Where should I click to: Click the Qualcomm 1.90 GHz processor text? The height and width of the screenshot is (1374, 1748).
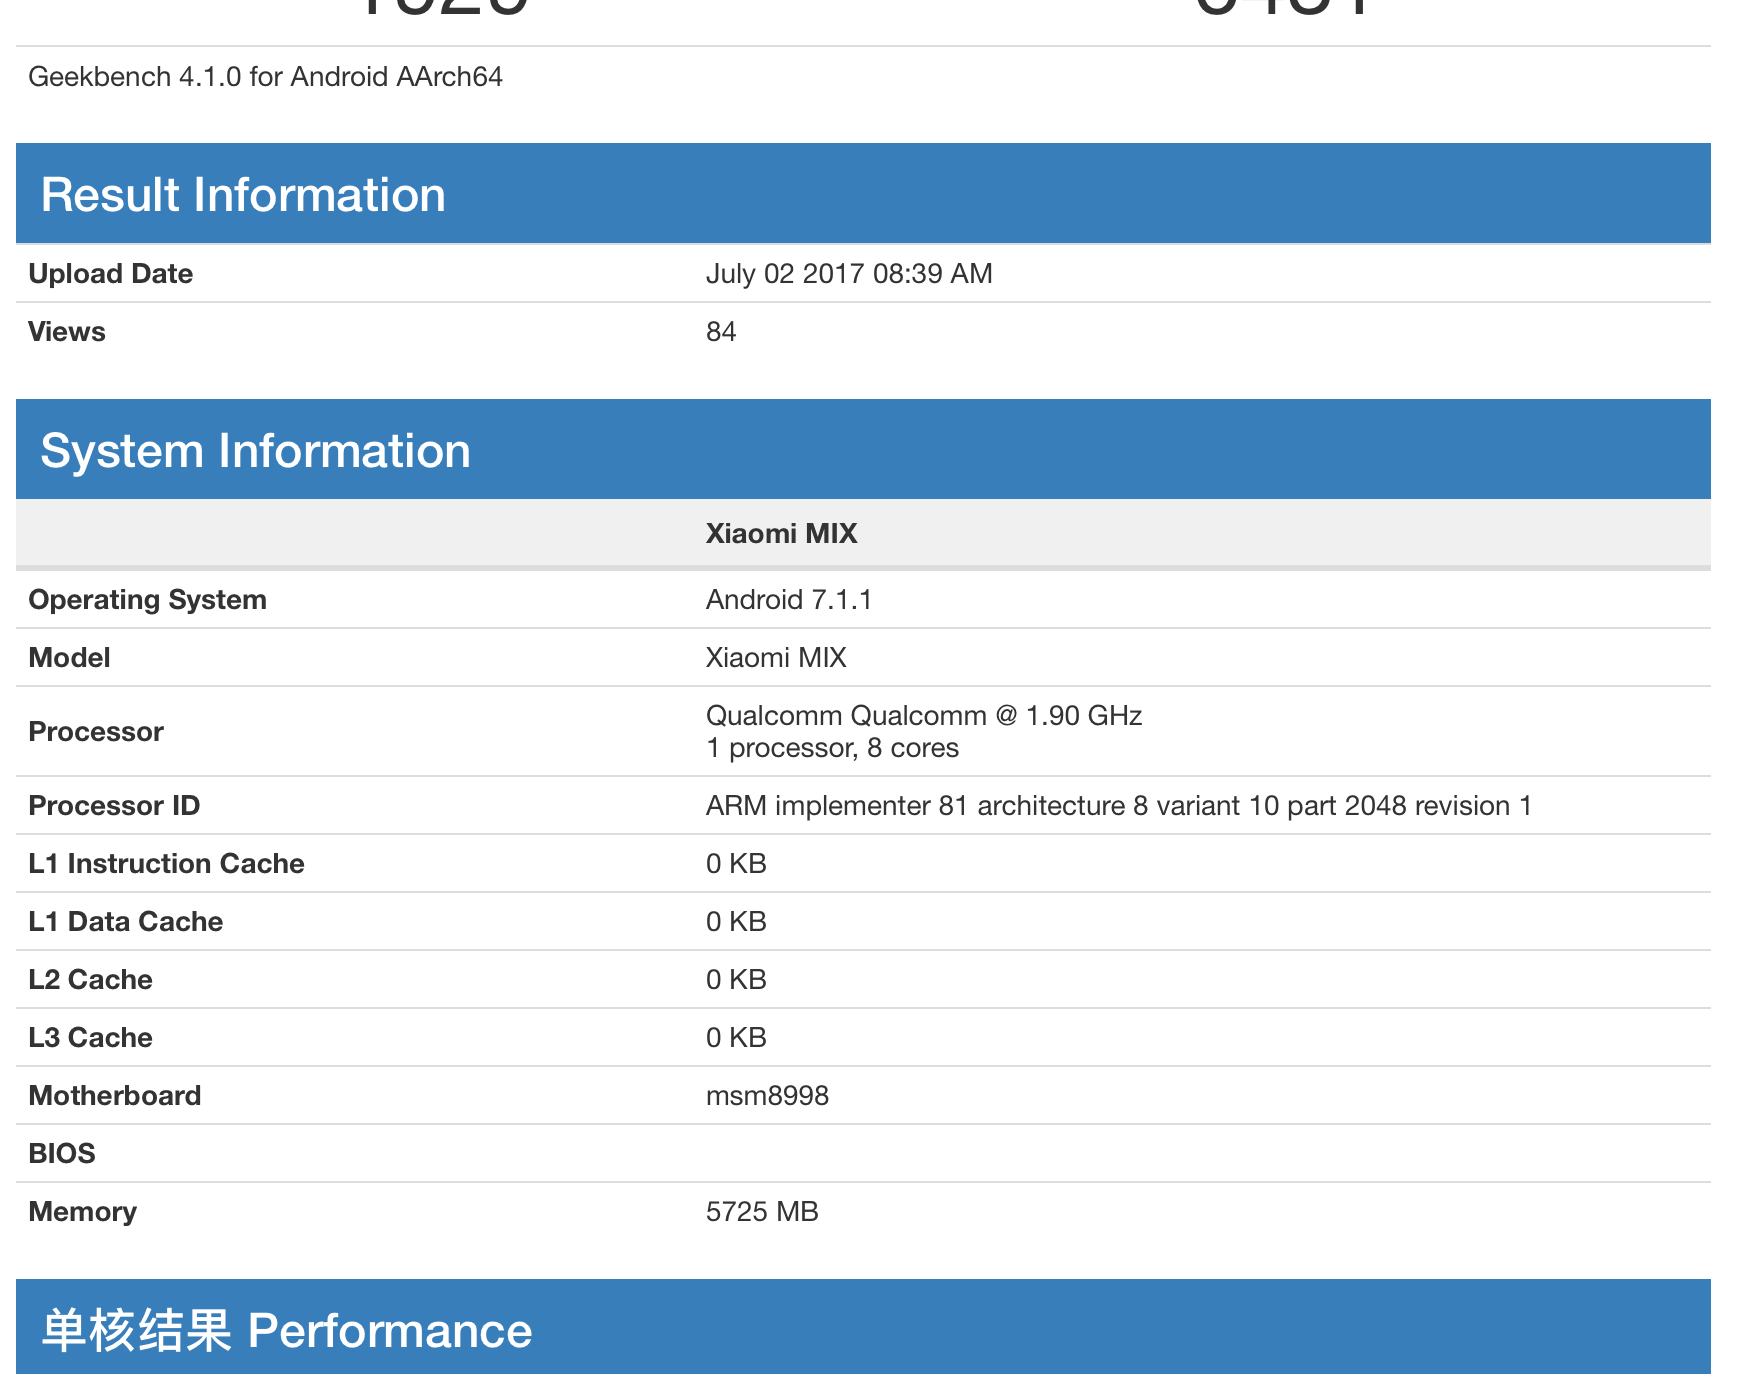click(x=923, y=716)
